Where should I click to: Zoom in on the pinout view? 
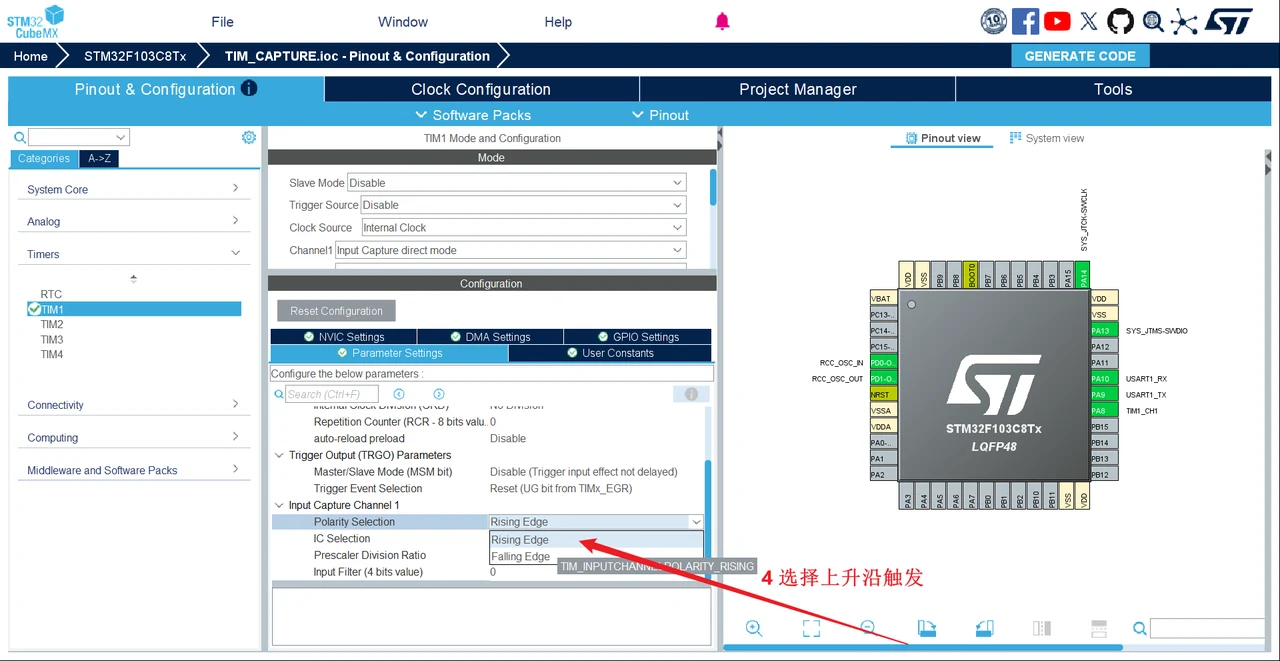(754, 628)
